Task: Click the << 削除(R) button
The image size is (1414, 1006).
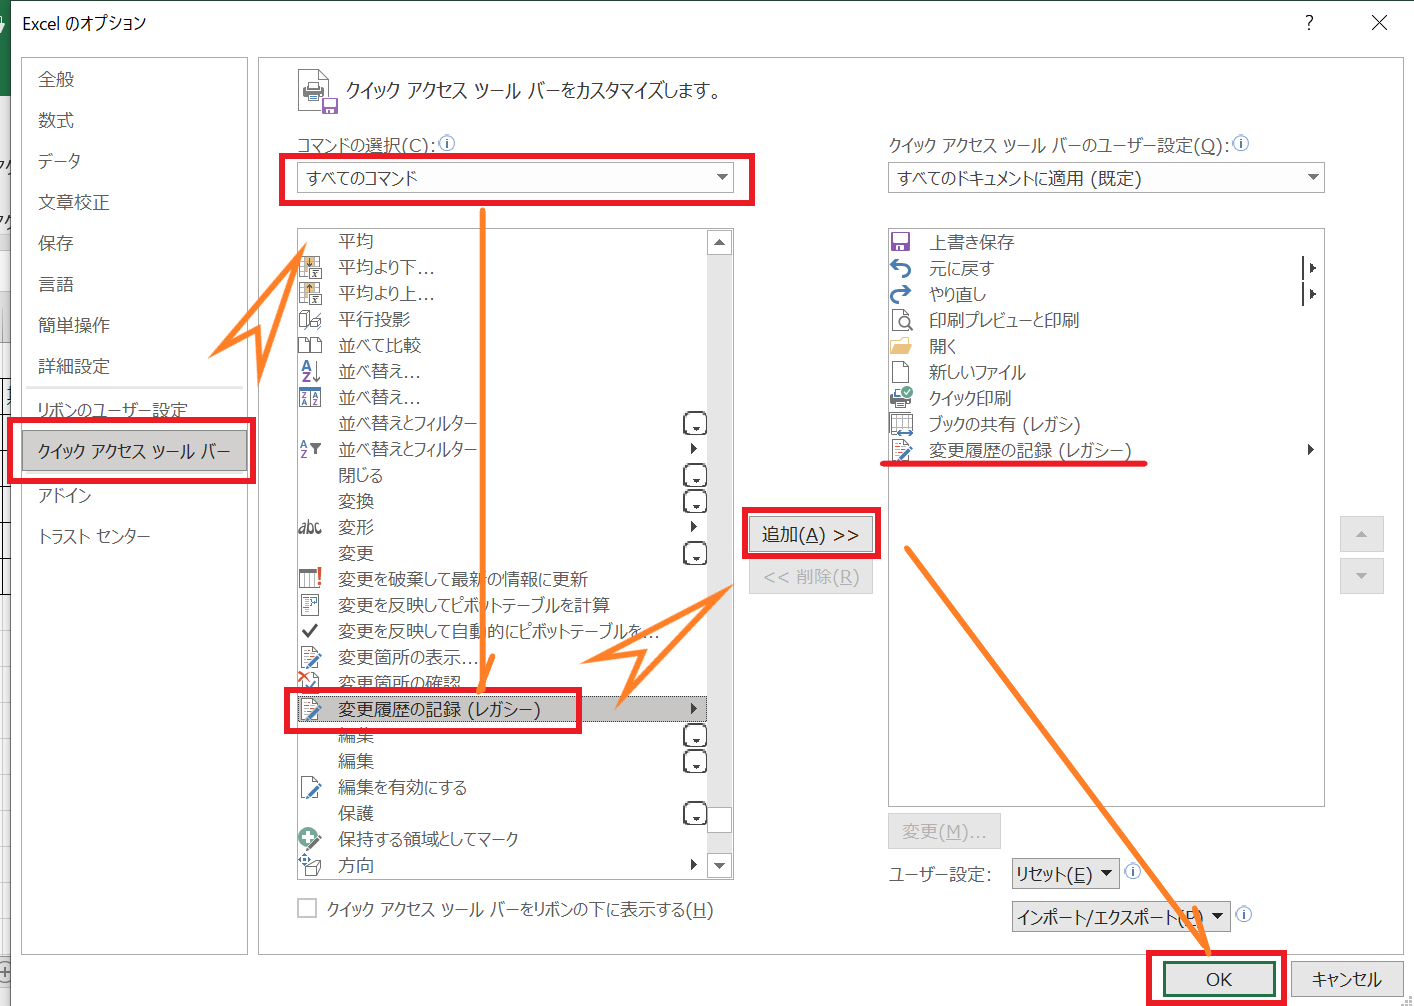Action: coord(810,576)
